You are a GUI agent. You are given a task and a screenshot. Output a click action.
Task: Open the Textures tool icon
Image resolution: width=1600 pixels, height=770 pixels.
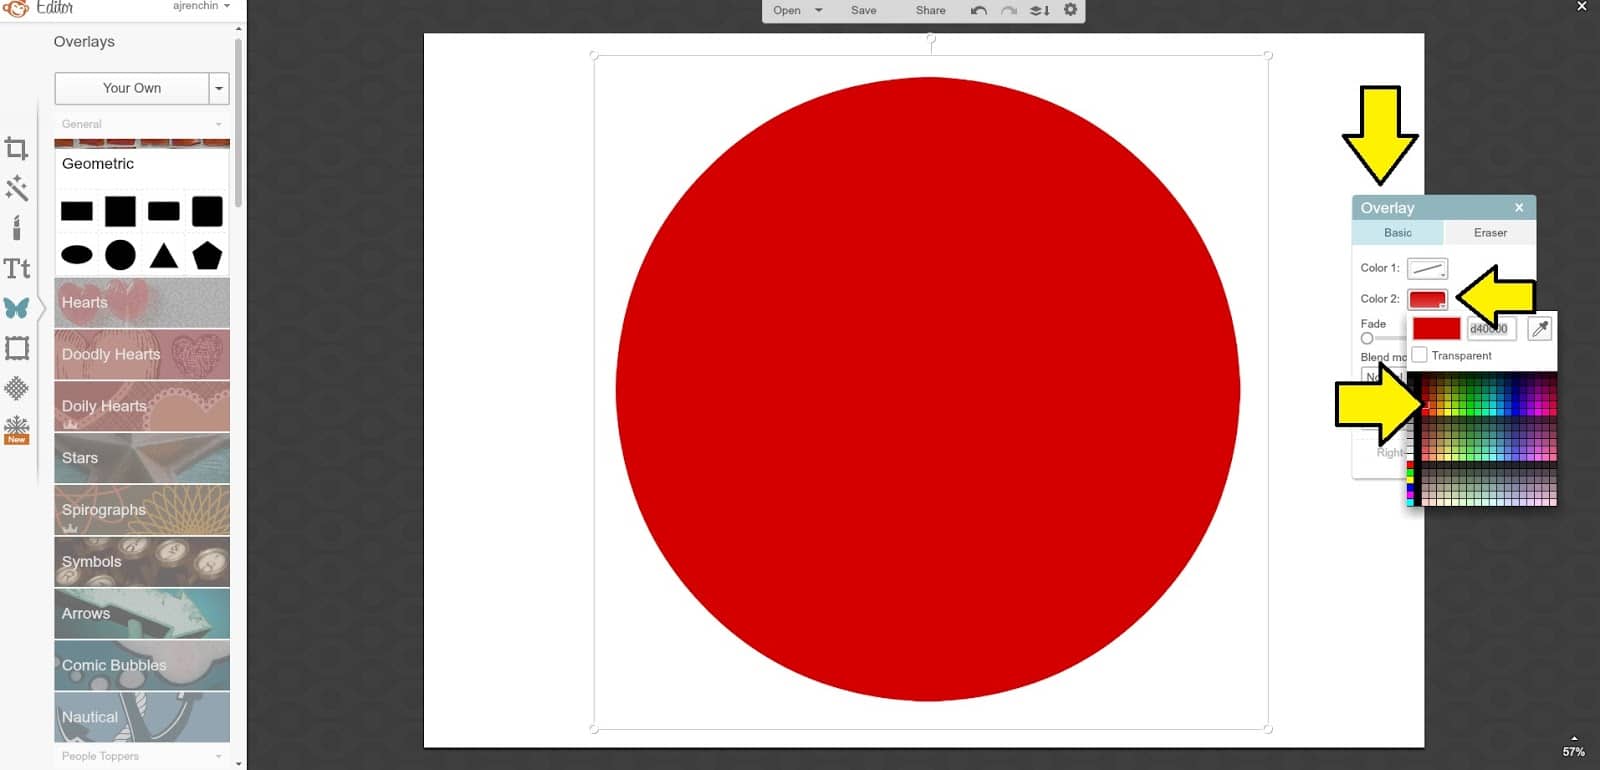tap(16, 388)
